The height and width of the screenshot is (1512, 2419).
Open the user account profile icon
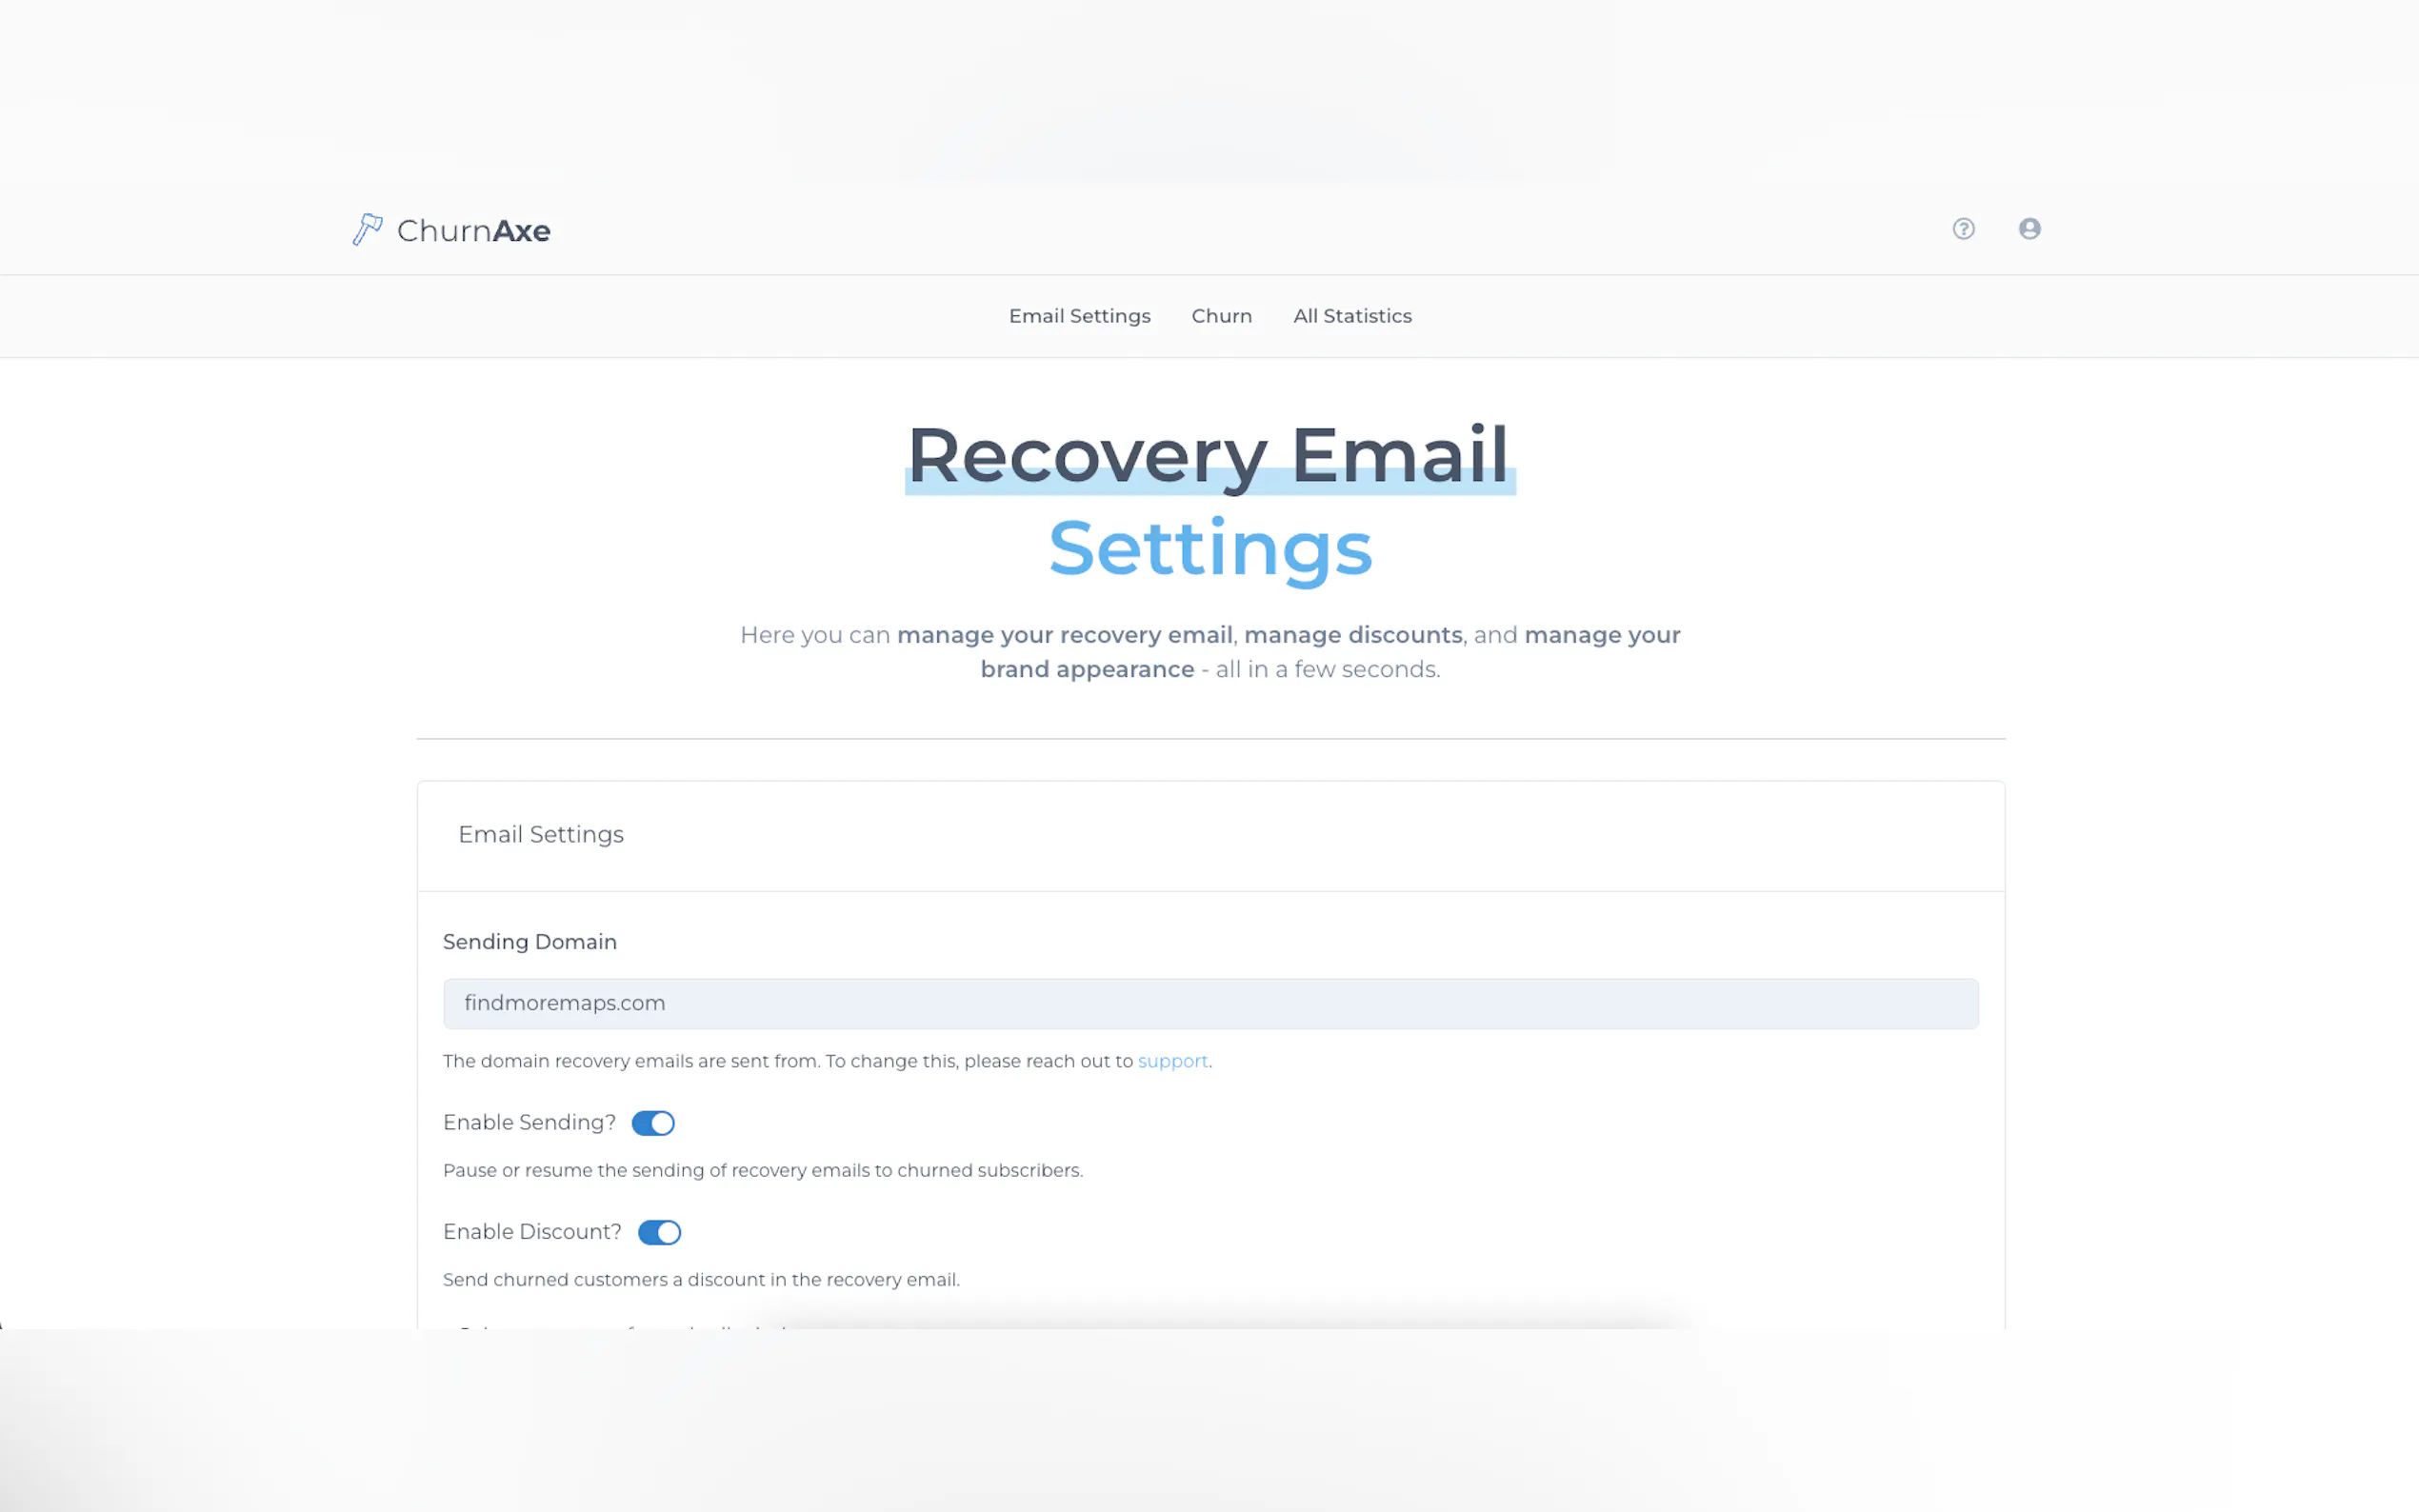(2029, 229)
